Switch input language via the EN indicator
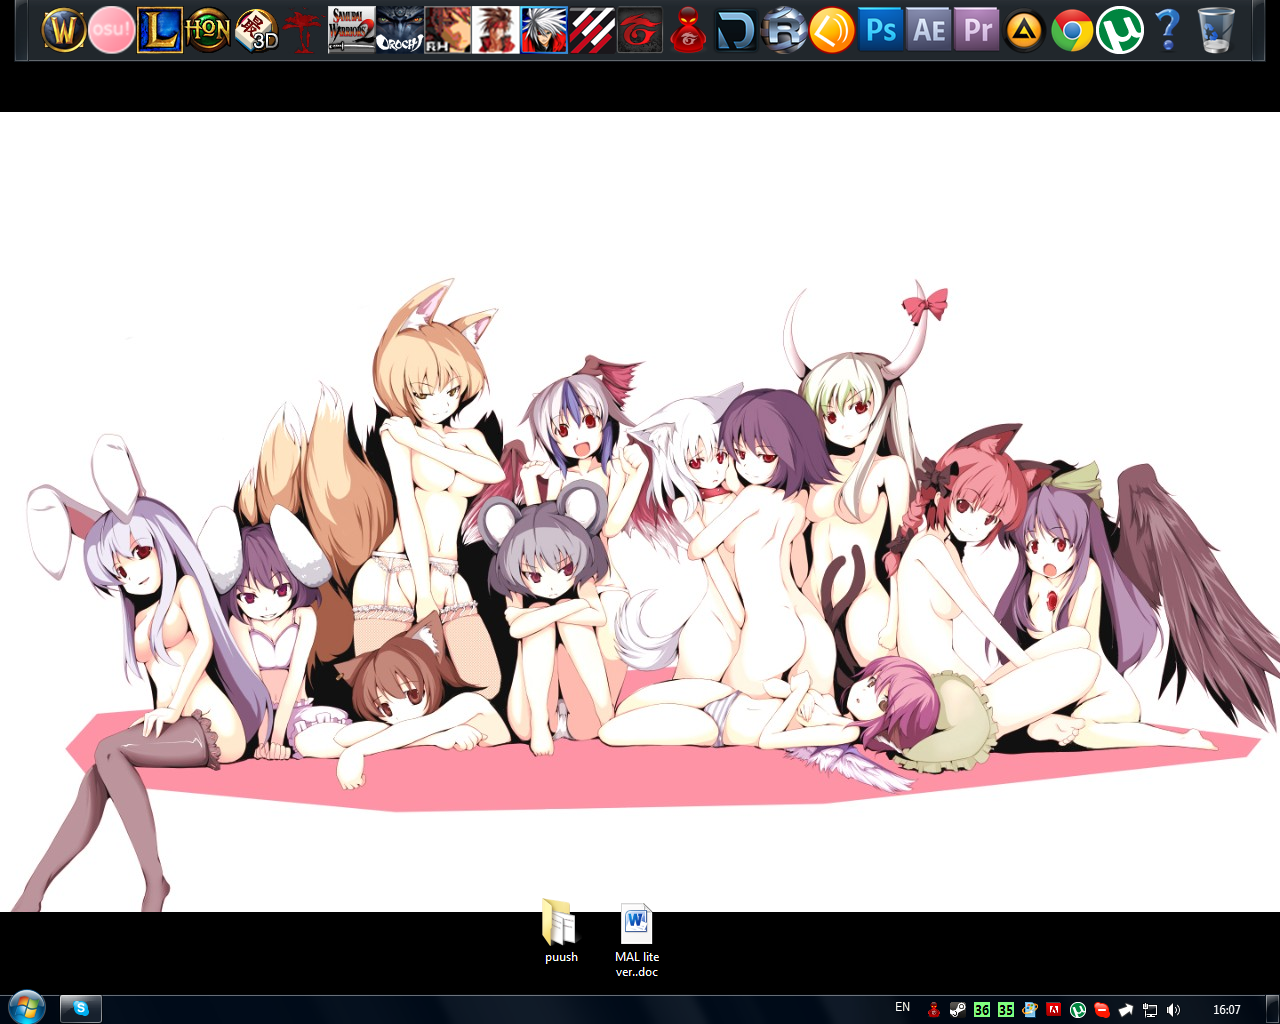Screen dimensions: 1280x1024 coord(903,1008)
